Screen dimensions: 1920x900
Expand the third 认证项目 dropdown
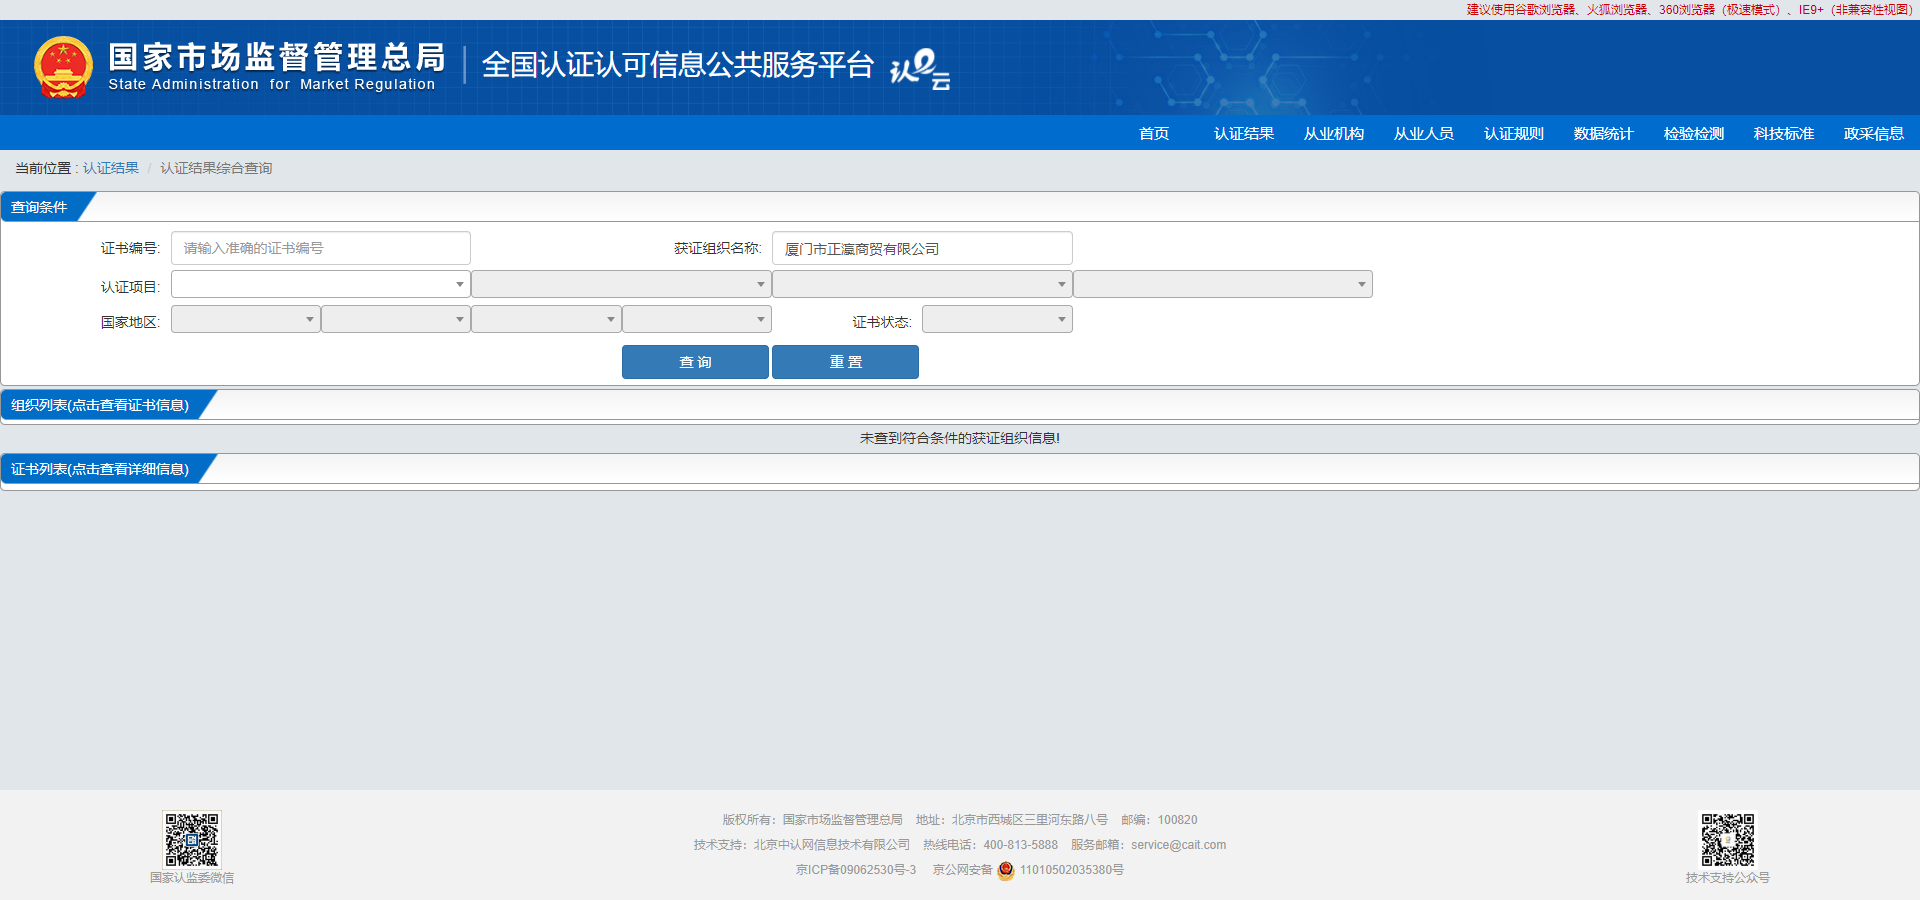(x=922, y=284)
